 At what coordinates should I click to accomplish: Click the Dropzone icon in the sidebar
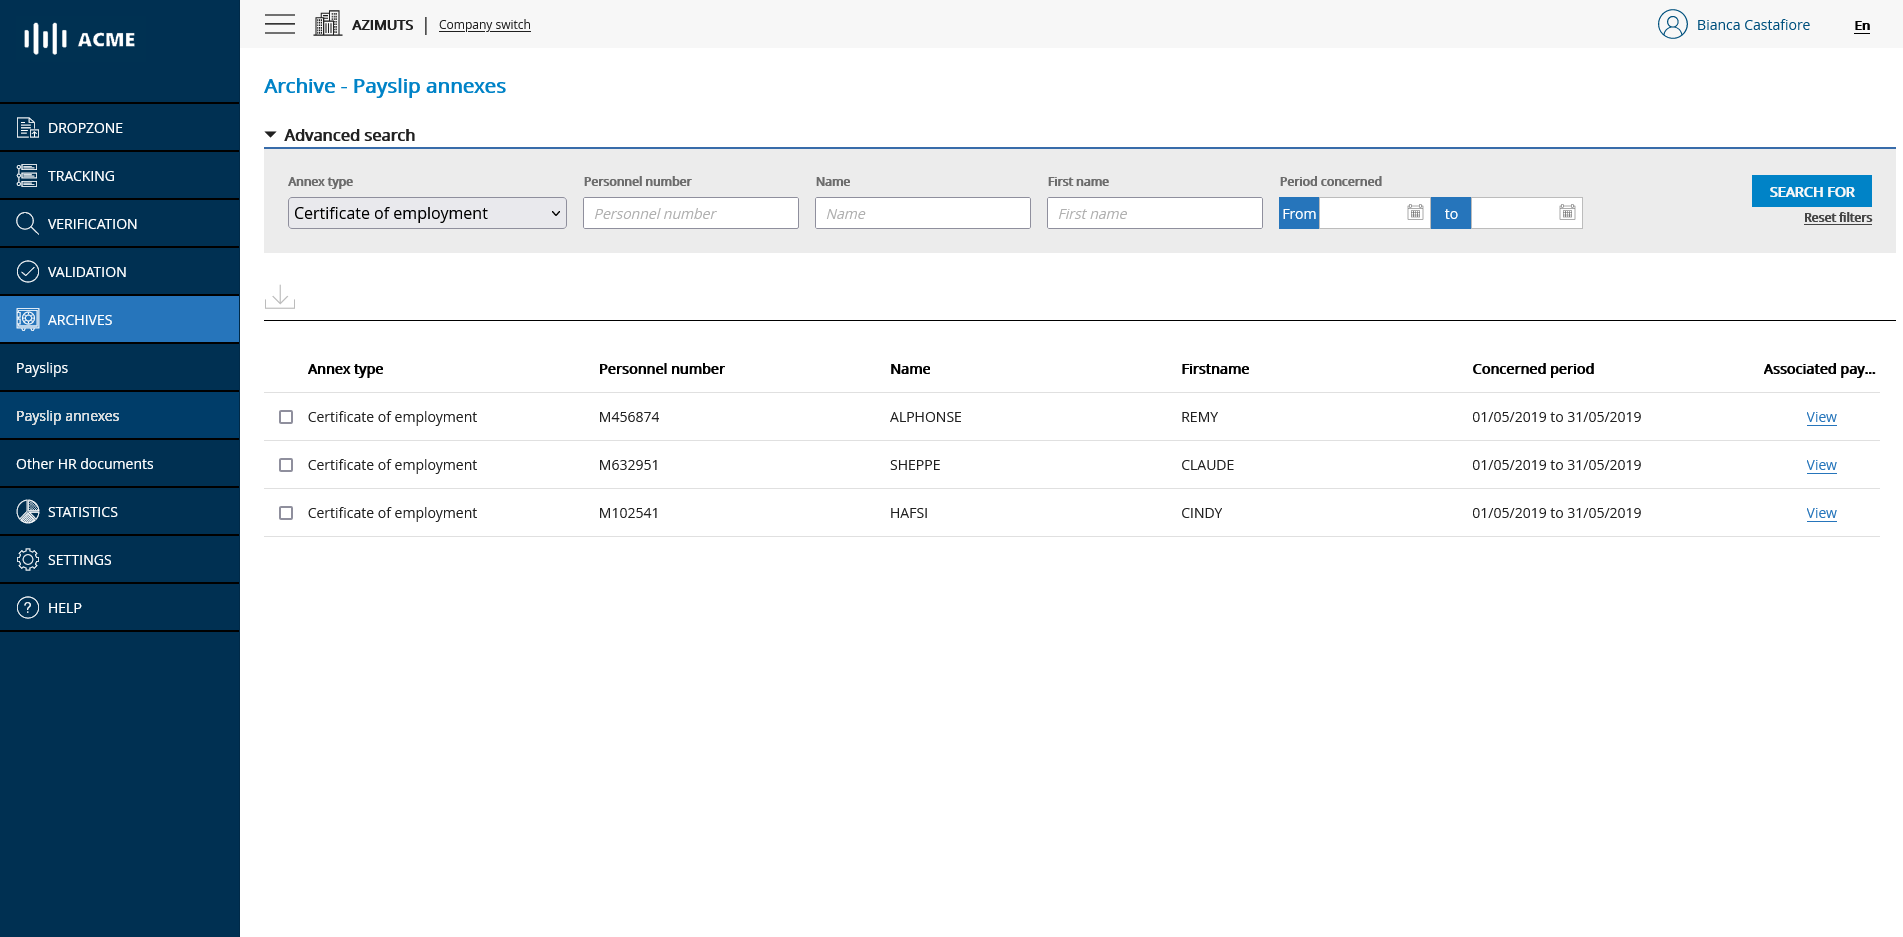click(28, 128)
